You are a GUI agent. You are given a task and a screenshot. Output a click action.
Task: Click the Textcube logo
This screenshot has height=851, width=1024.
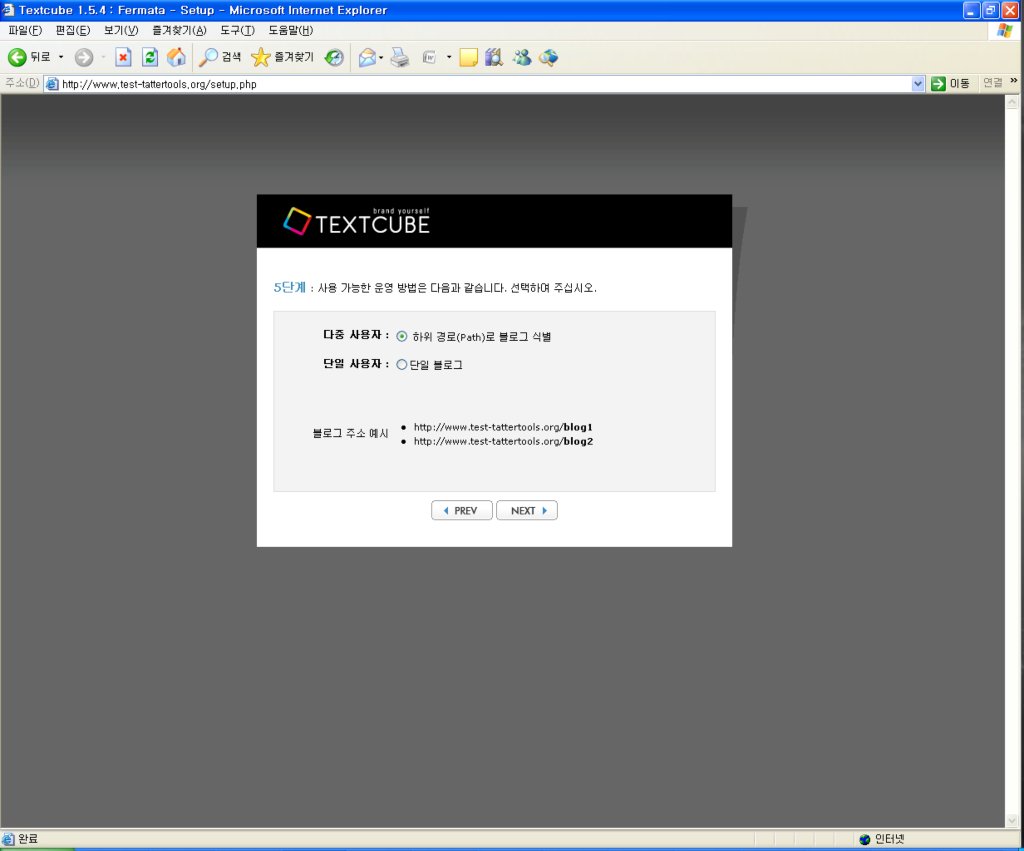click(357, 221)
